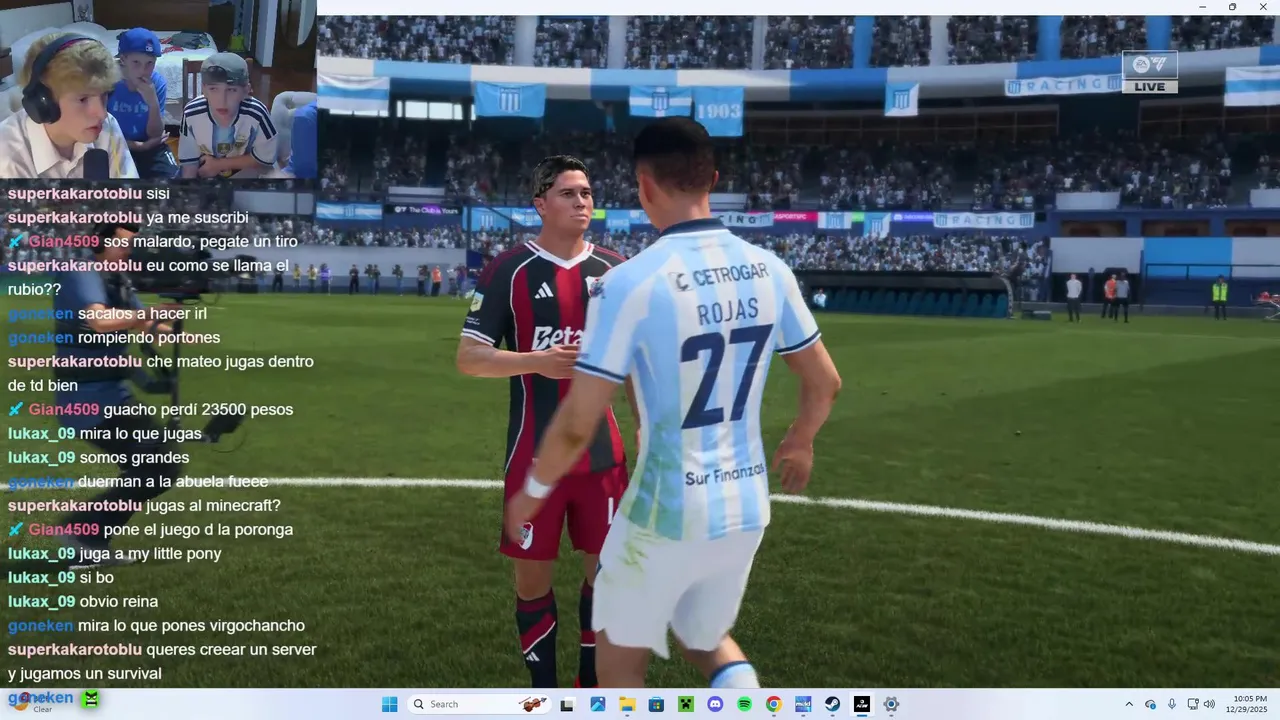Click chat message 'somos grandes'
This screenshot has height=720, width=1280.
pos(134,457)
